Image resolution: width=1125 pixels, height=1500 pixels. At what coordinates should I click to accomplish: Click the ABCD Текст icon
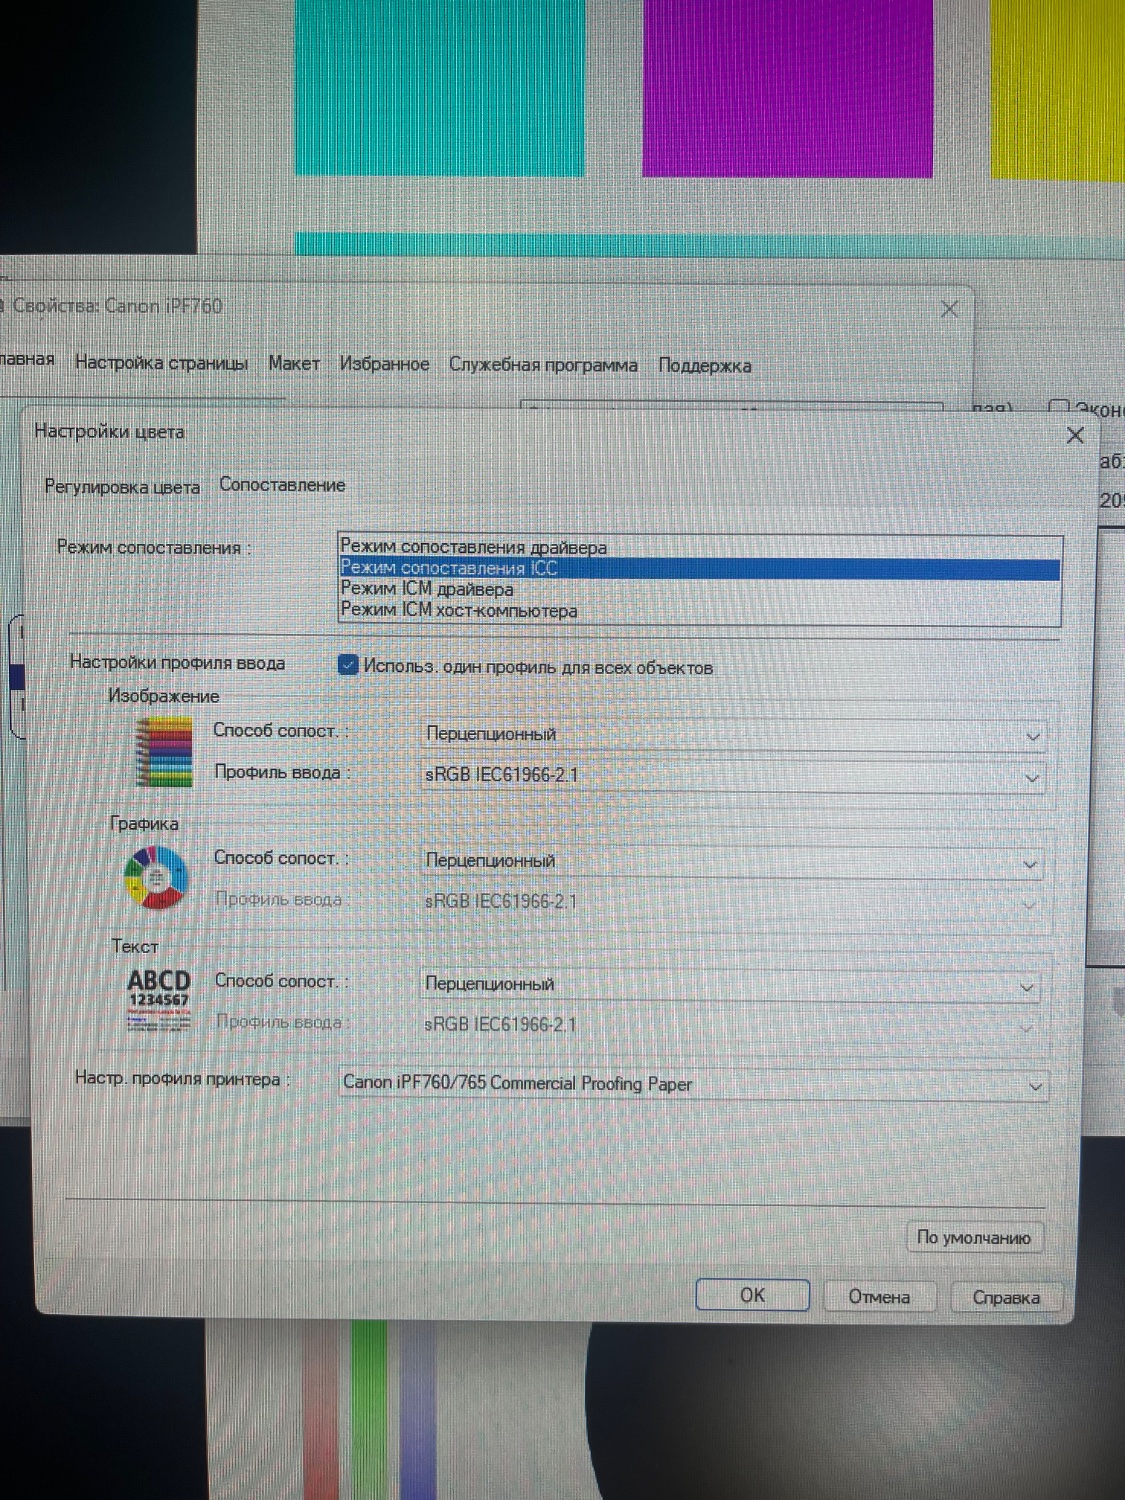(158, 1000)
